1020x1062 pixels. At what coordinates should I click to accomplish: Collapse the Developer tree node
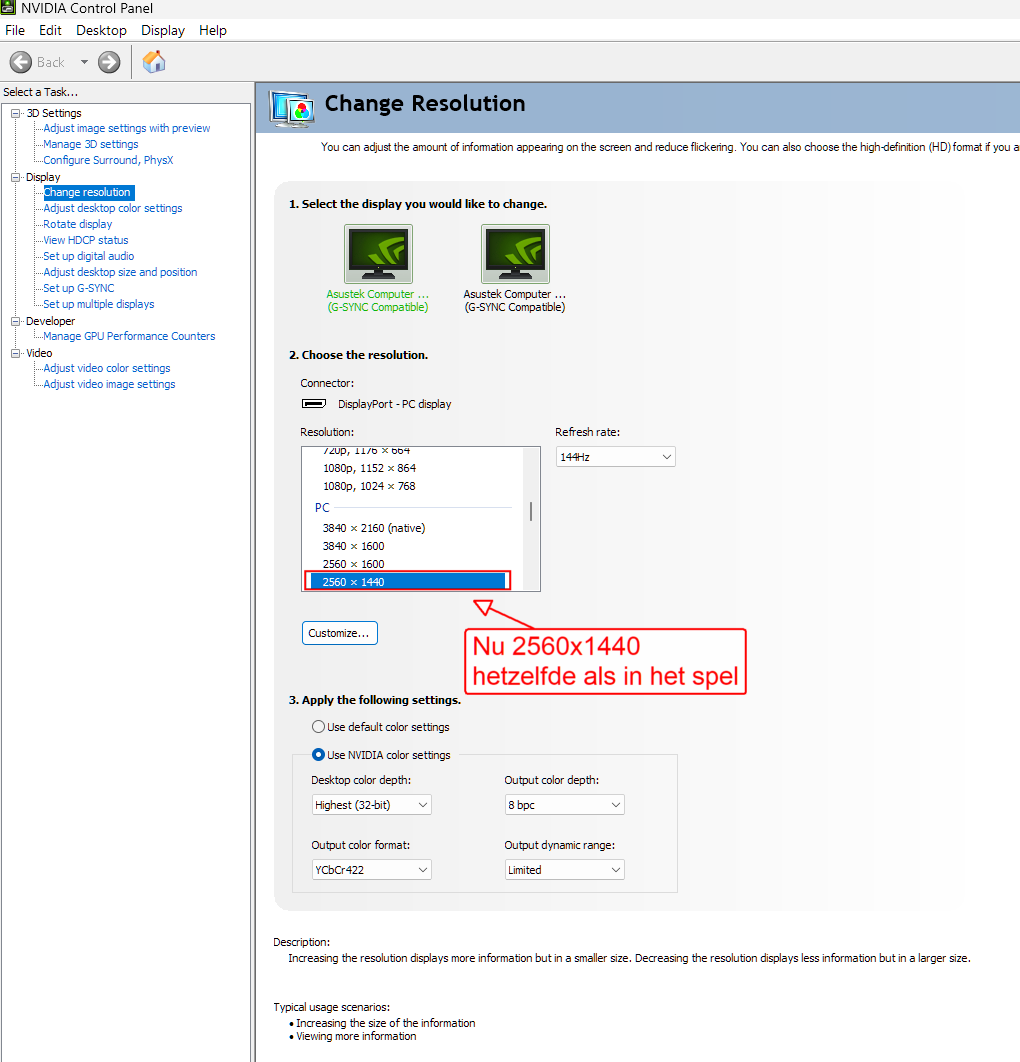pos(16,321)
